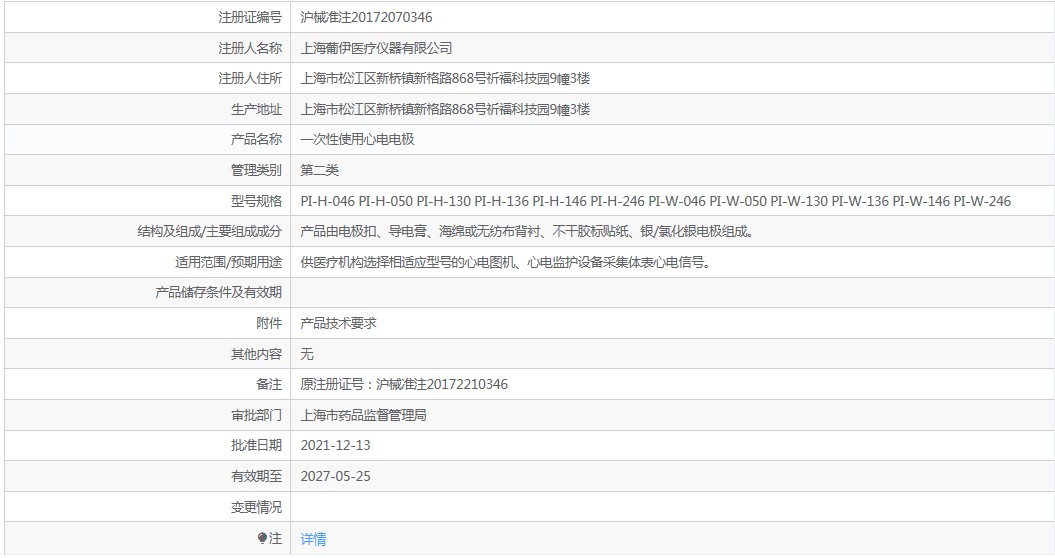Screen dimensions: 1055x558
Task: Select attachment value 产品技术要求
Action: point(338,323)
